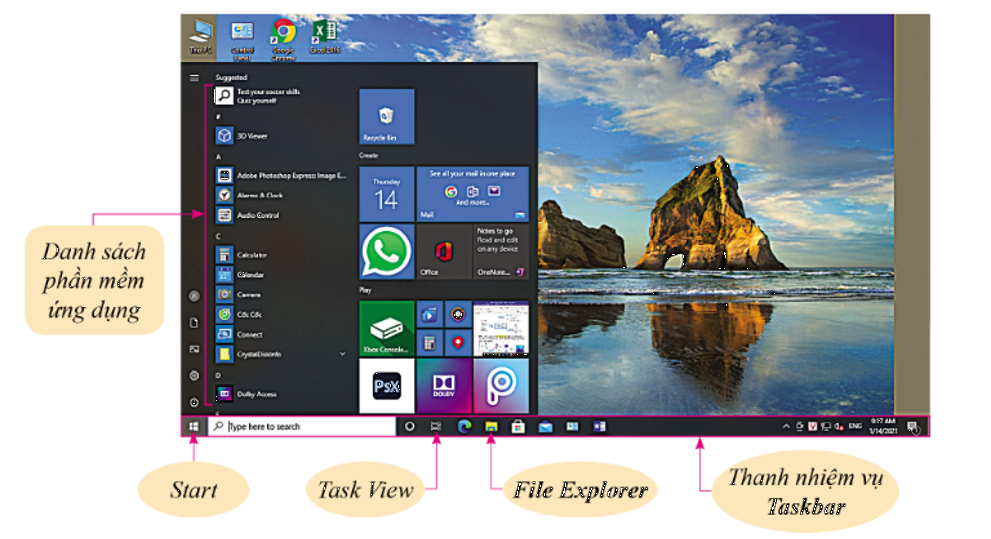Toggle the Start menu with Start button
Screen dimensions: 991x539
192,427
